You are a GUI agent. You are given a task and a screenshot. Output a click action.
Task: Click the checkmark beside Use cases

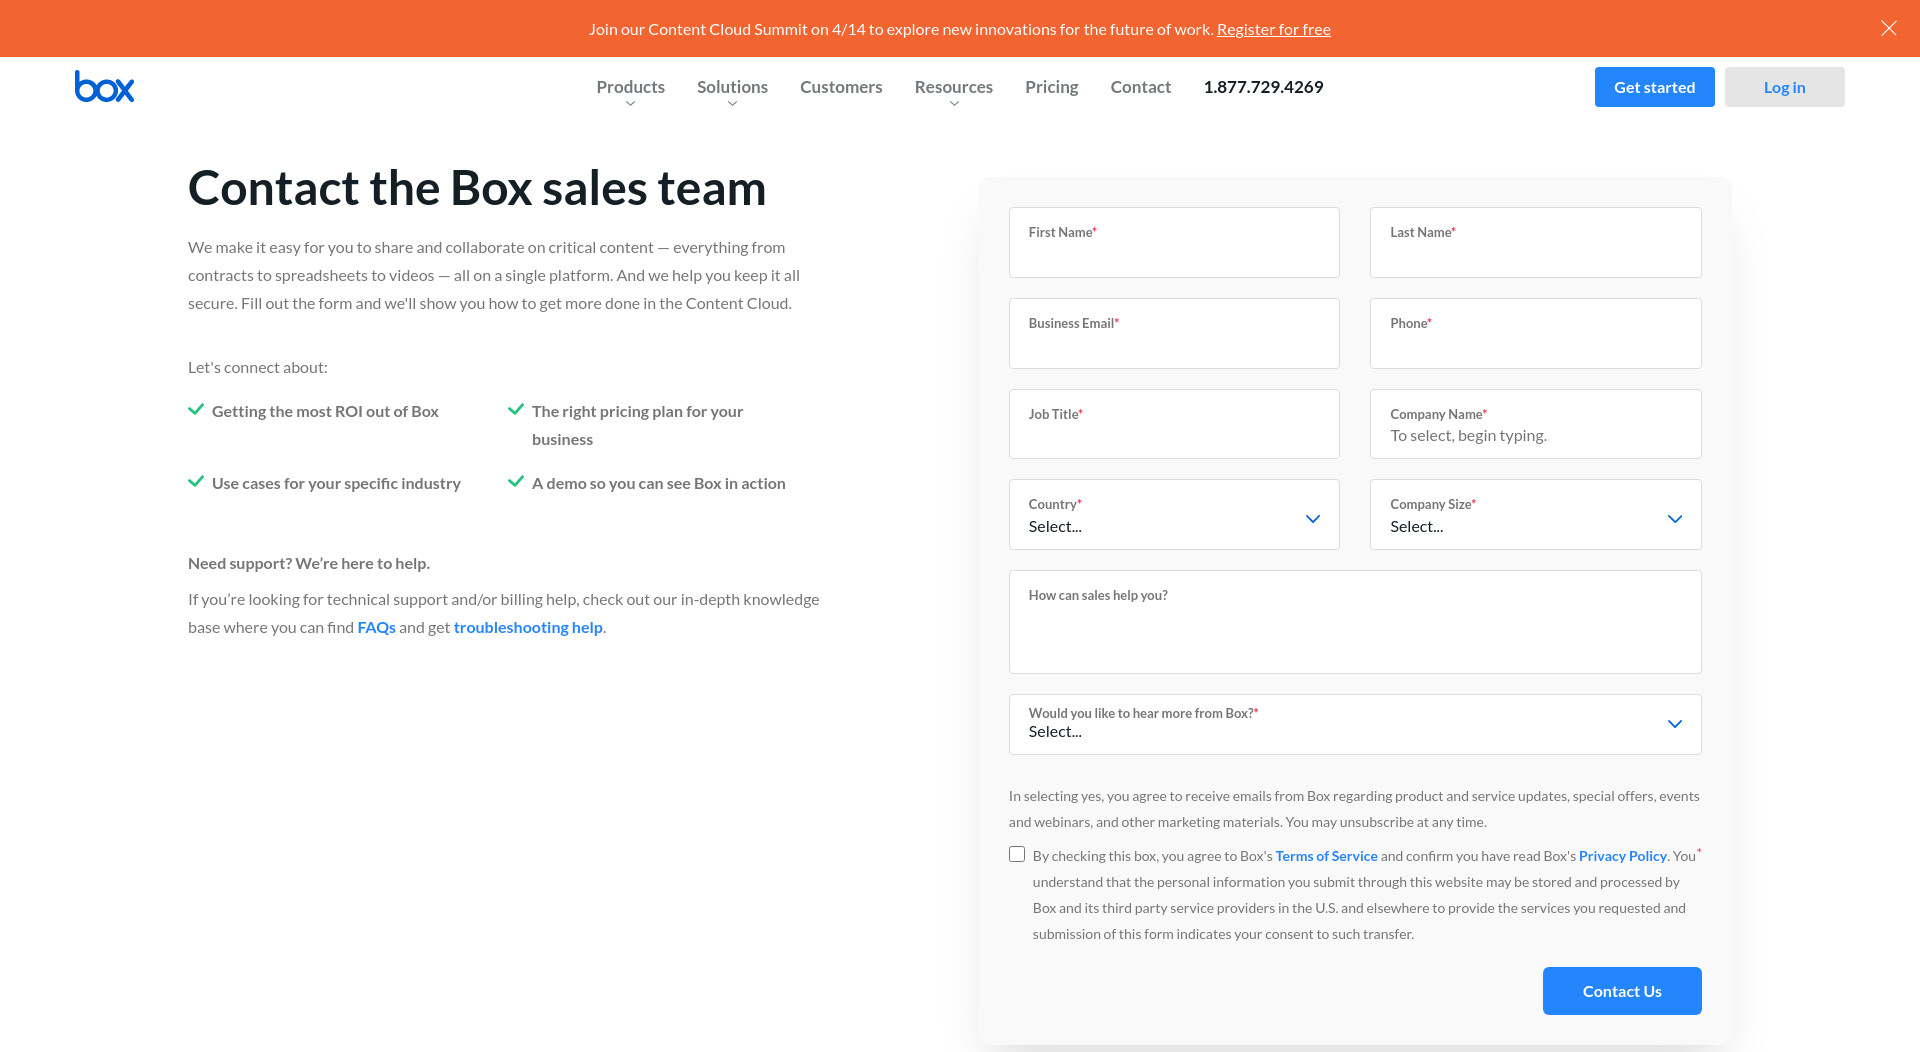tap(196, 482)
